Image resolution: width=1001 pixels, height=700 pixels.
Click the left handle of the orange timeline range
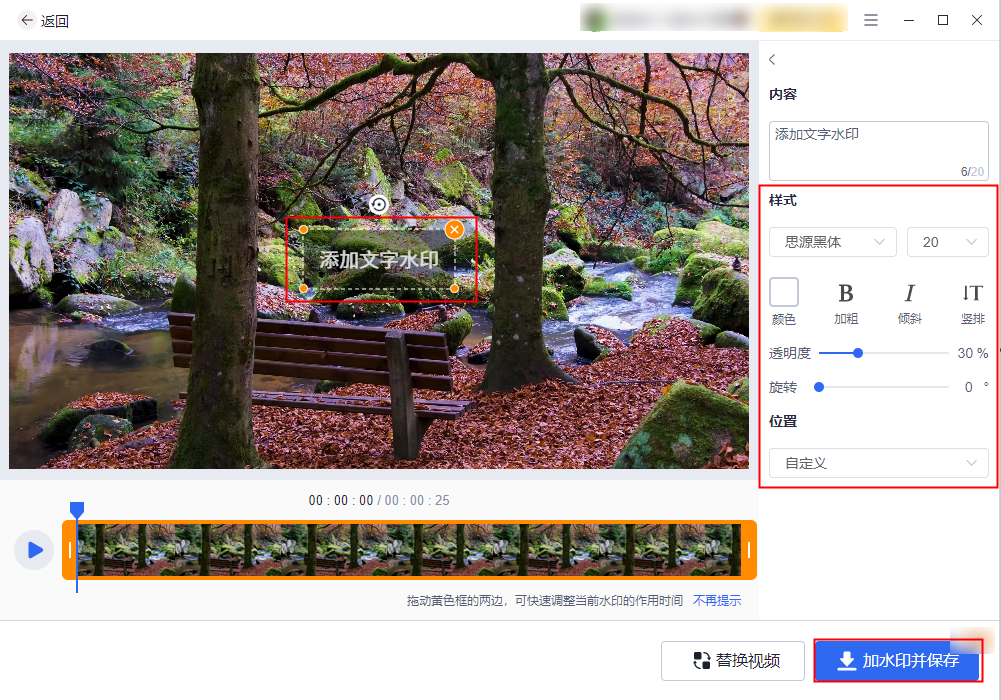70,550
